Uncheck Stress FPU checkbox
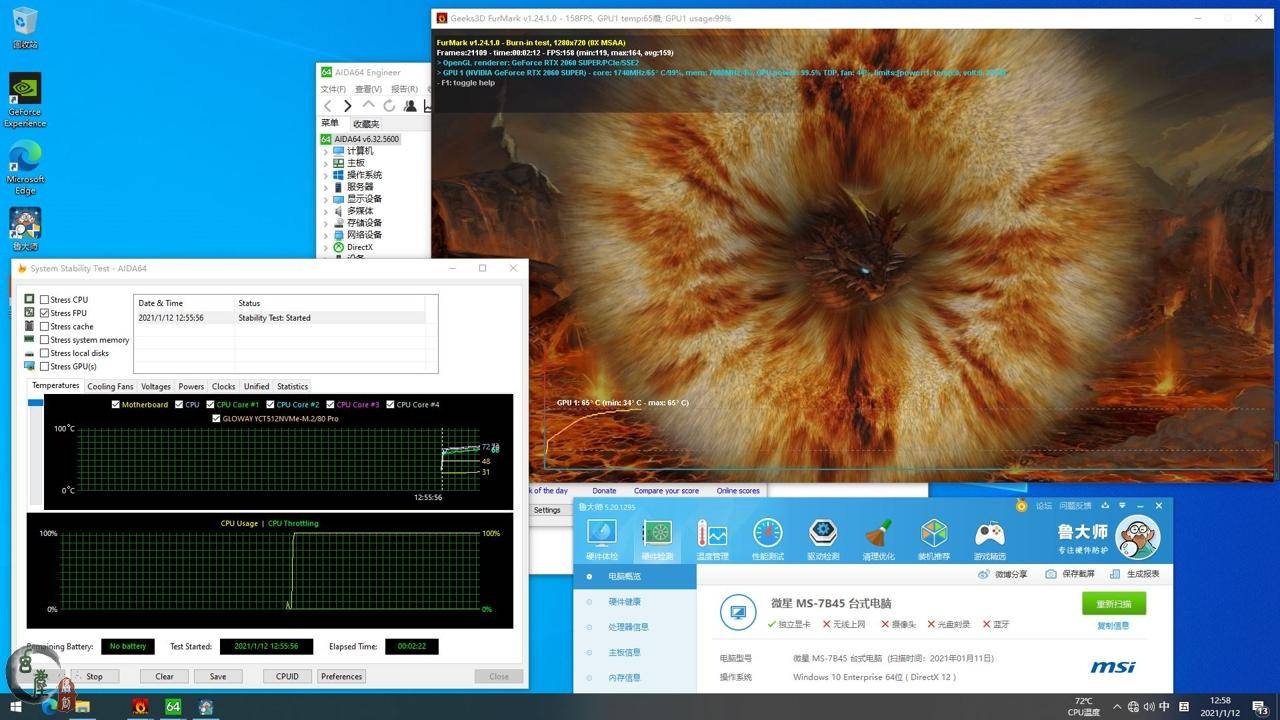 pos(44,313)
